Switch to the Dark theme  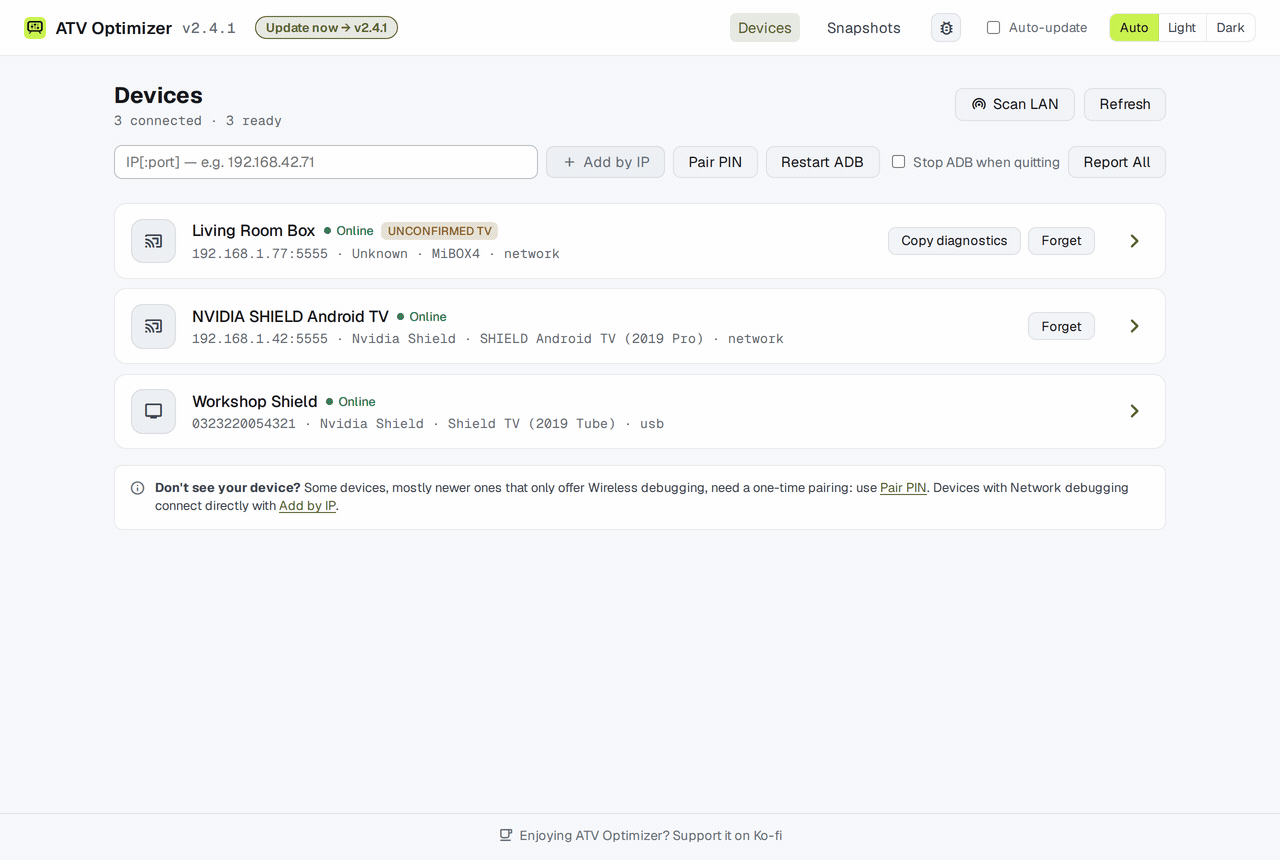(x=1230, y=28)
